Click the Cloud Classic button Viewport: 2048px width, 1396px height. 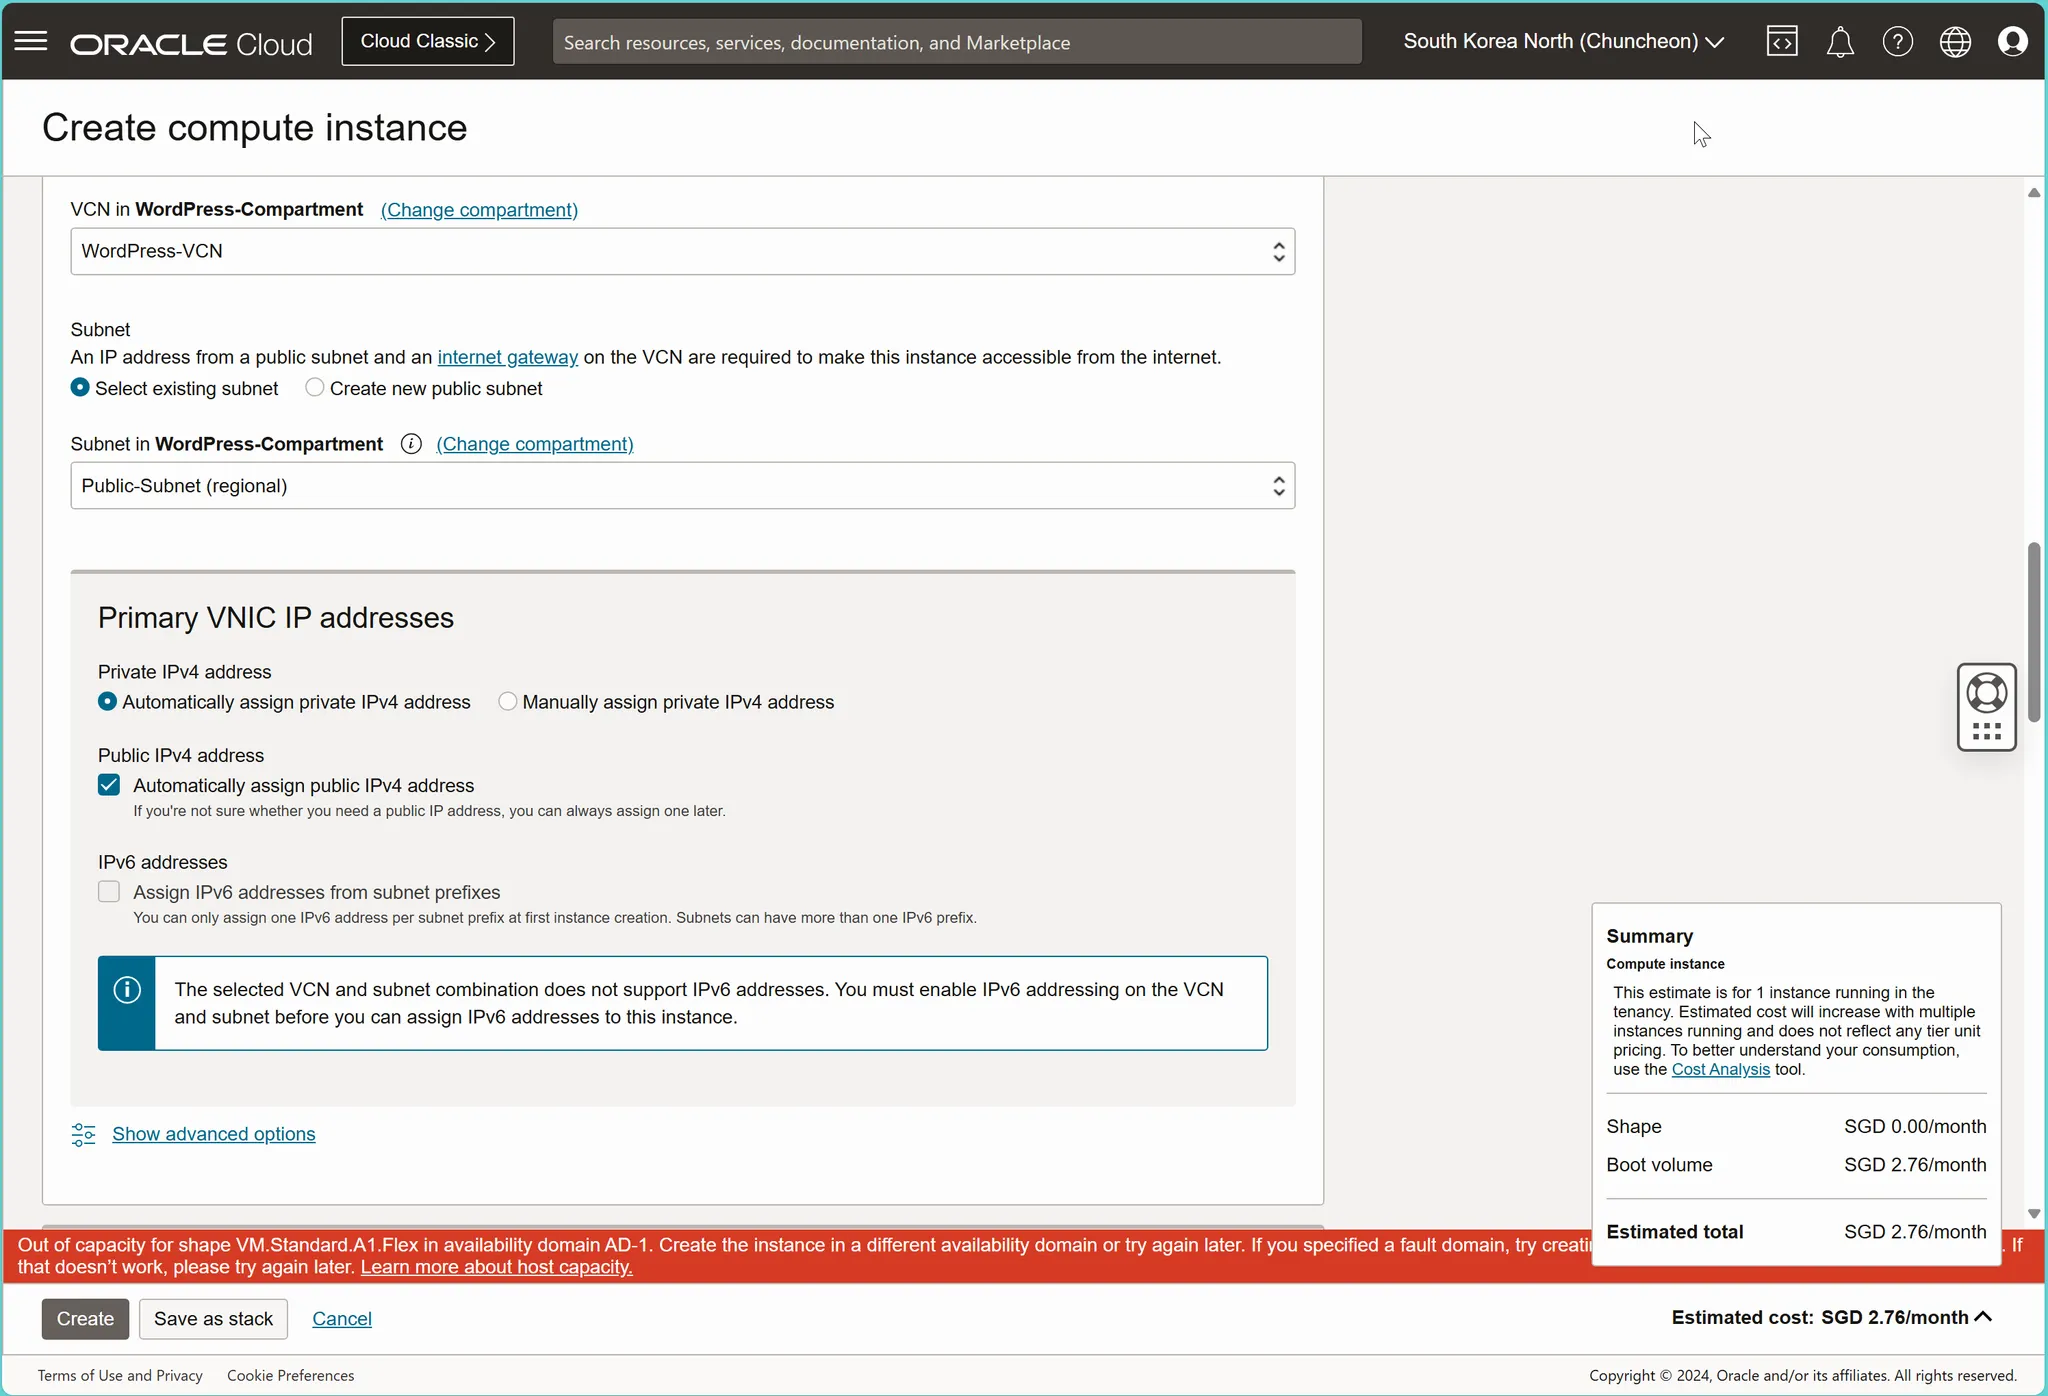pos(428,41)
